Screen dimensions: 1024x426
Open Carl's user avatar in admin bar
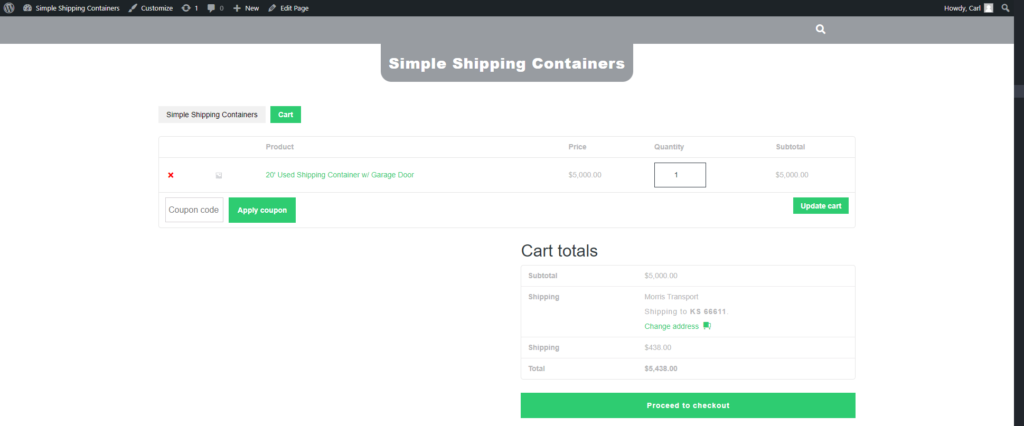(x=988, y=8)
